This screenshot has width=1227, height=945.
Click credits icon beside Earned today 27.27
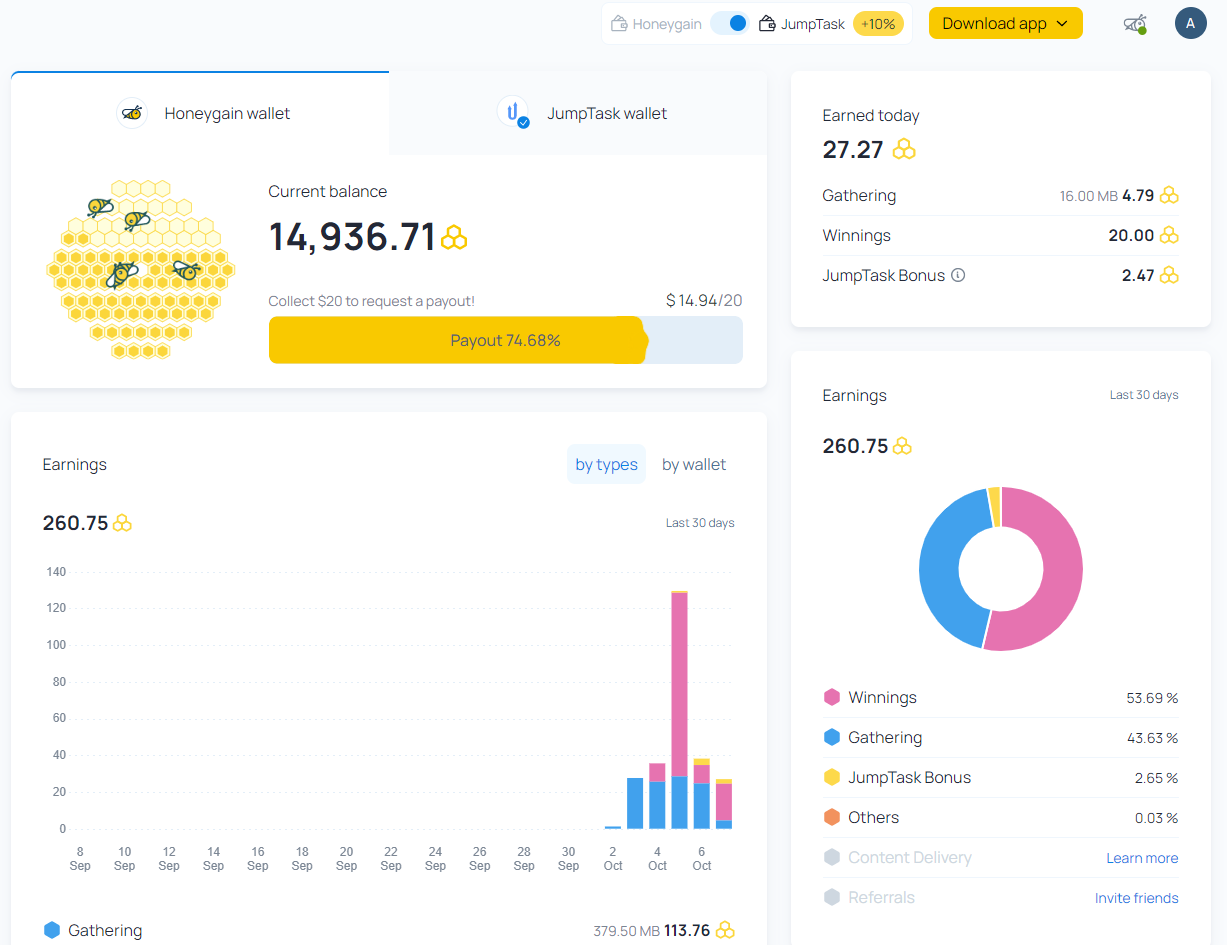tap(904, 150)
